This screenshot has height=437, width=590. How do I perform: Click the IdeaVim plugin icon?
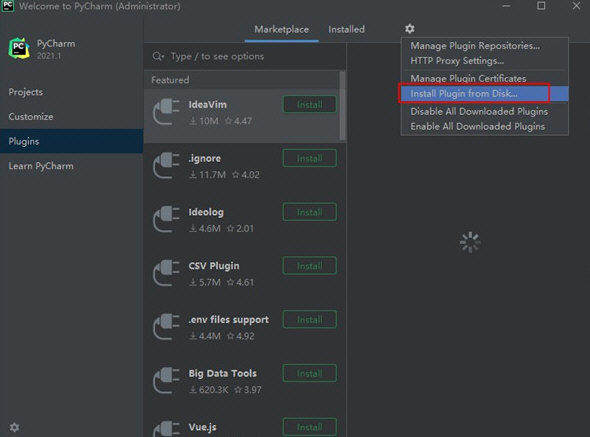(166, 112)
